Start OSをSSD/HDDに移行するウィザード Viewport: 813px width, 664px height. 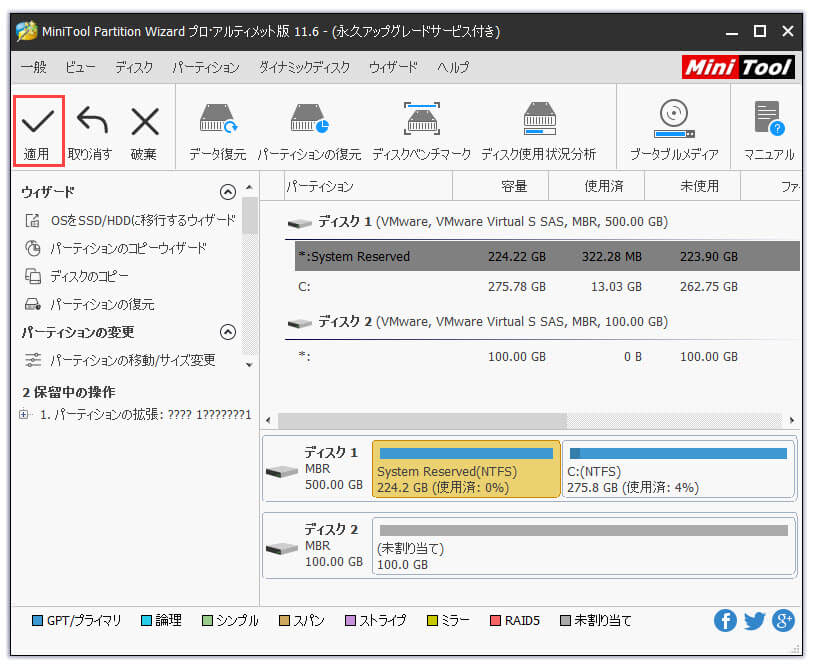click(131, 221)
